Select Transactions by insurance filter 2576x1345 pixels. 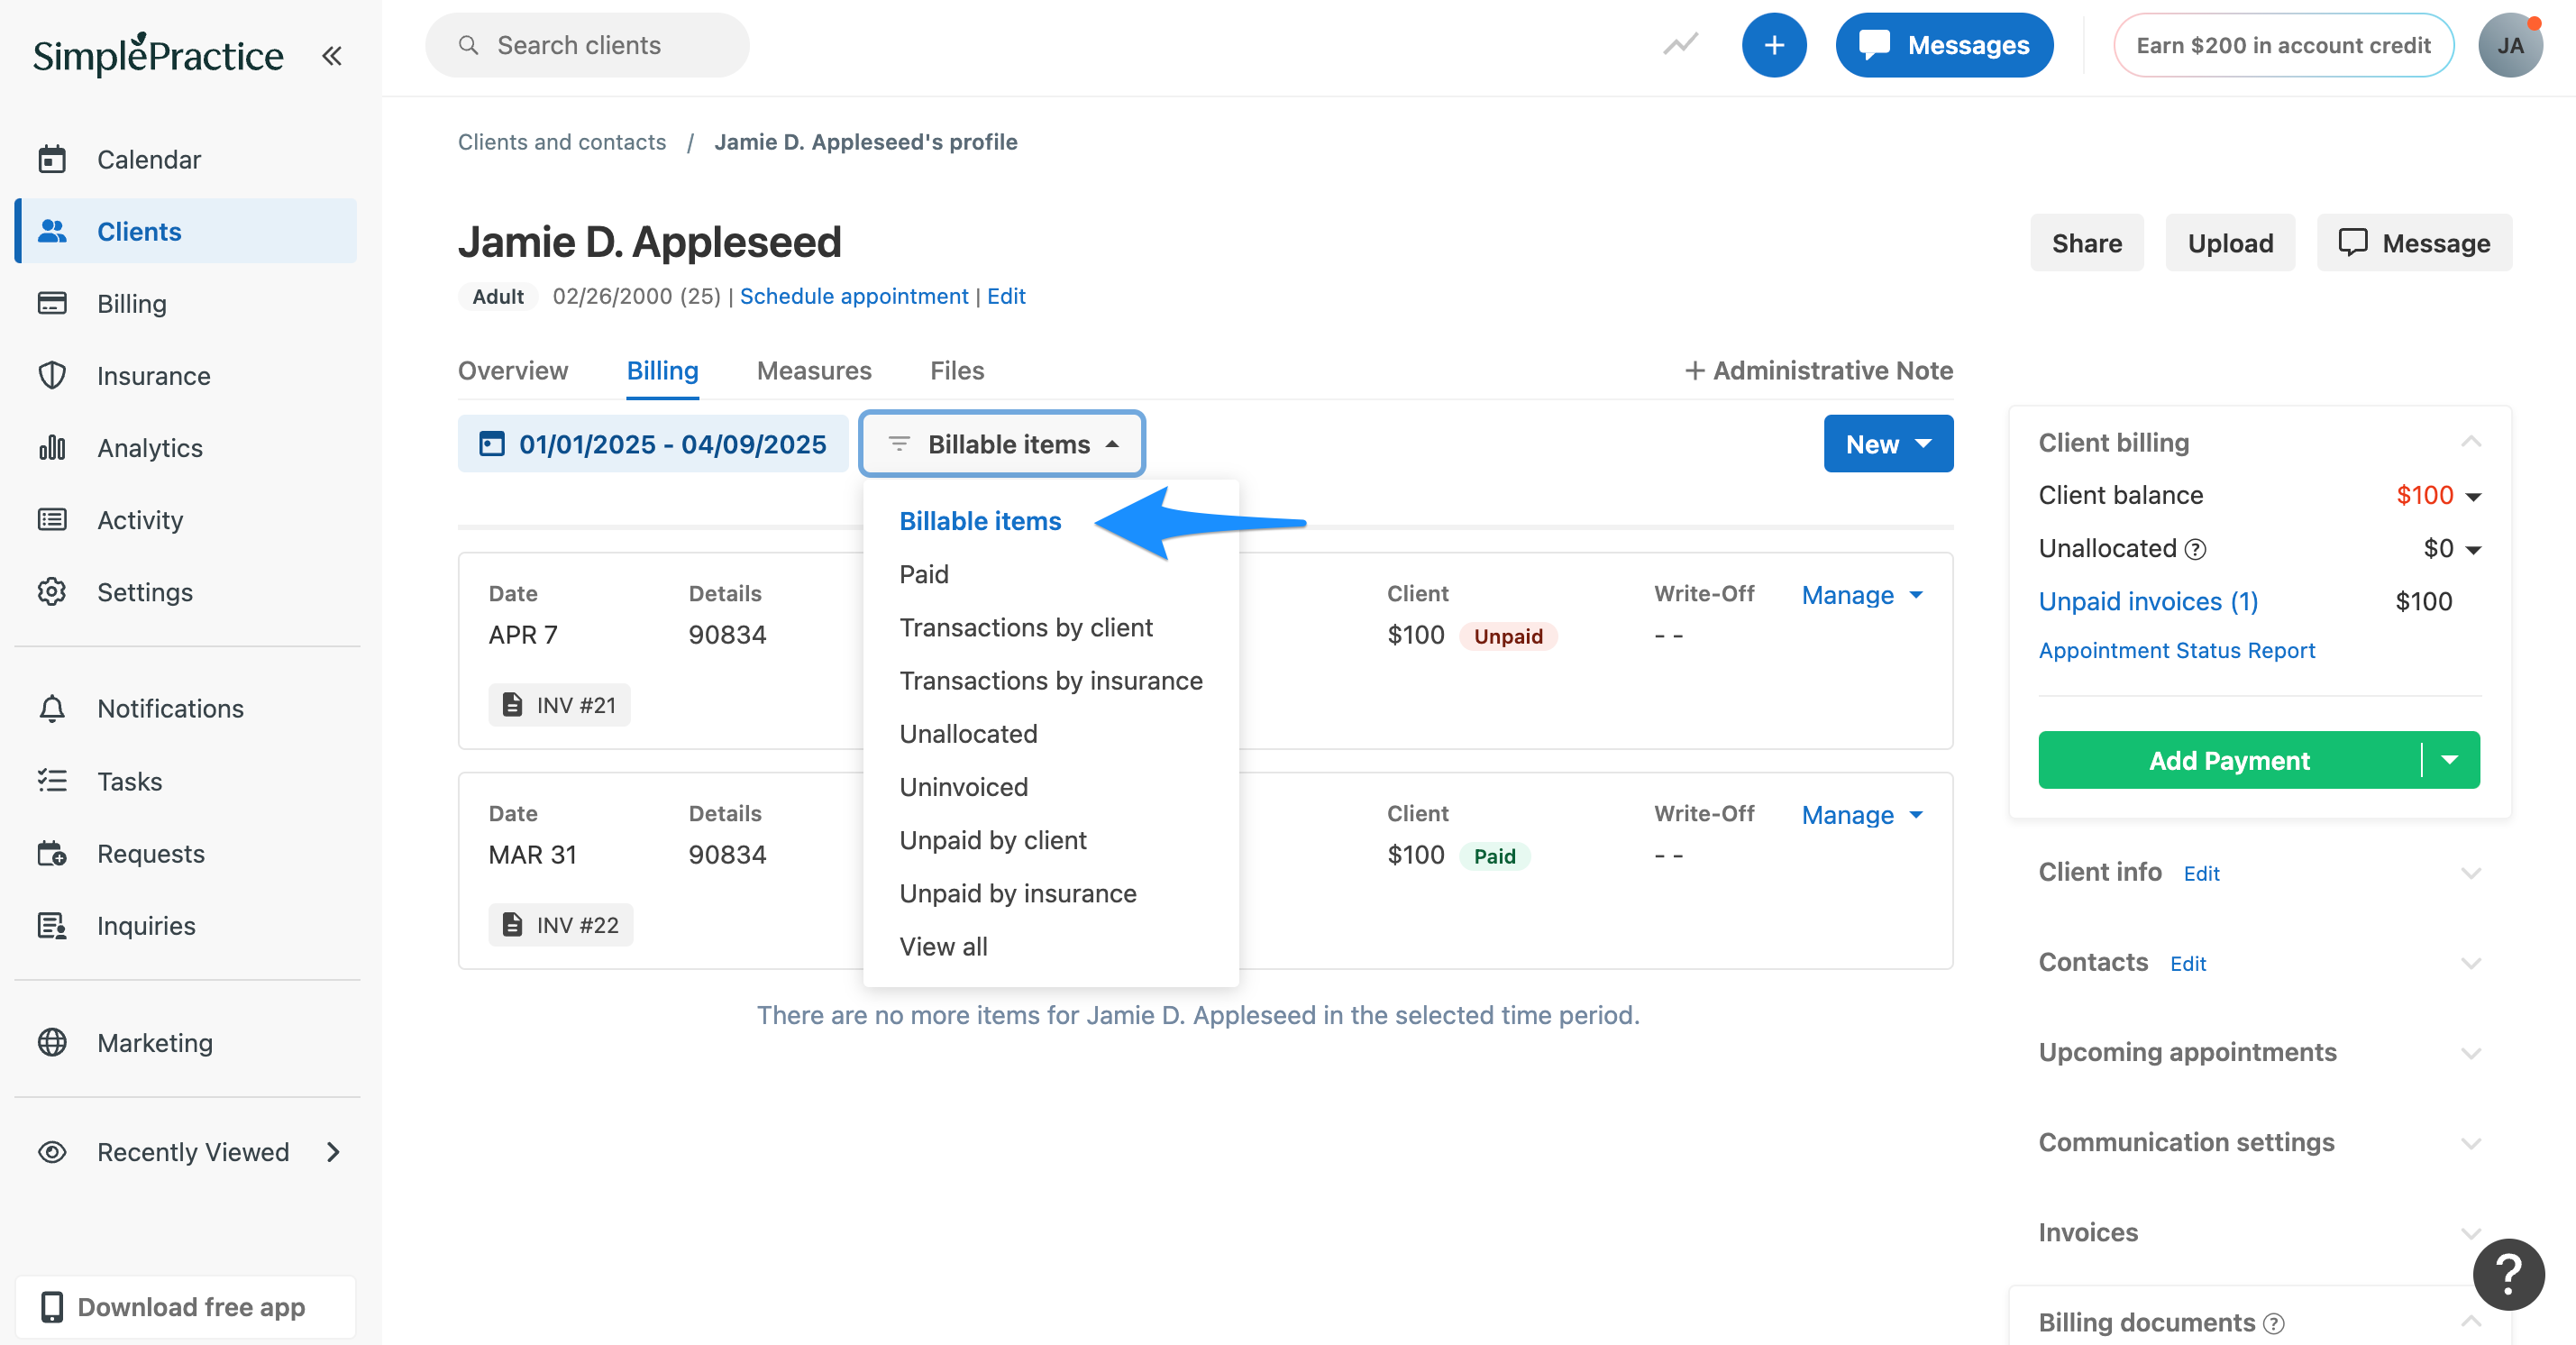click(x=1051, y=680)
